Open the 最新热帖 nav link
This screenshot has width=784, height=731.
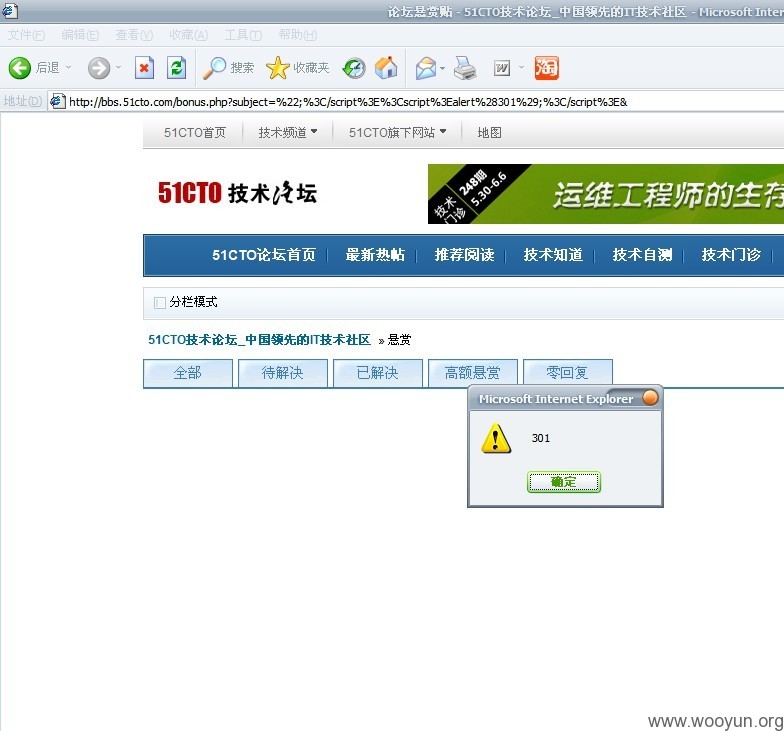pyautogui.click(x=375, y=255)
